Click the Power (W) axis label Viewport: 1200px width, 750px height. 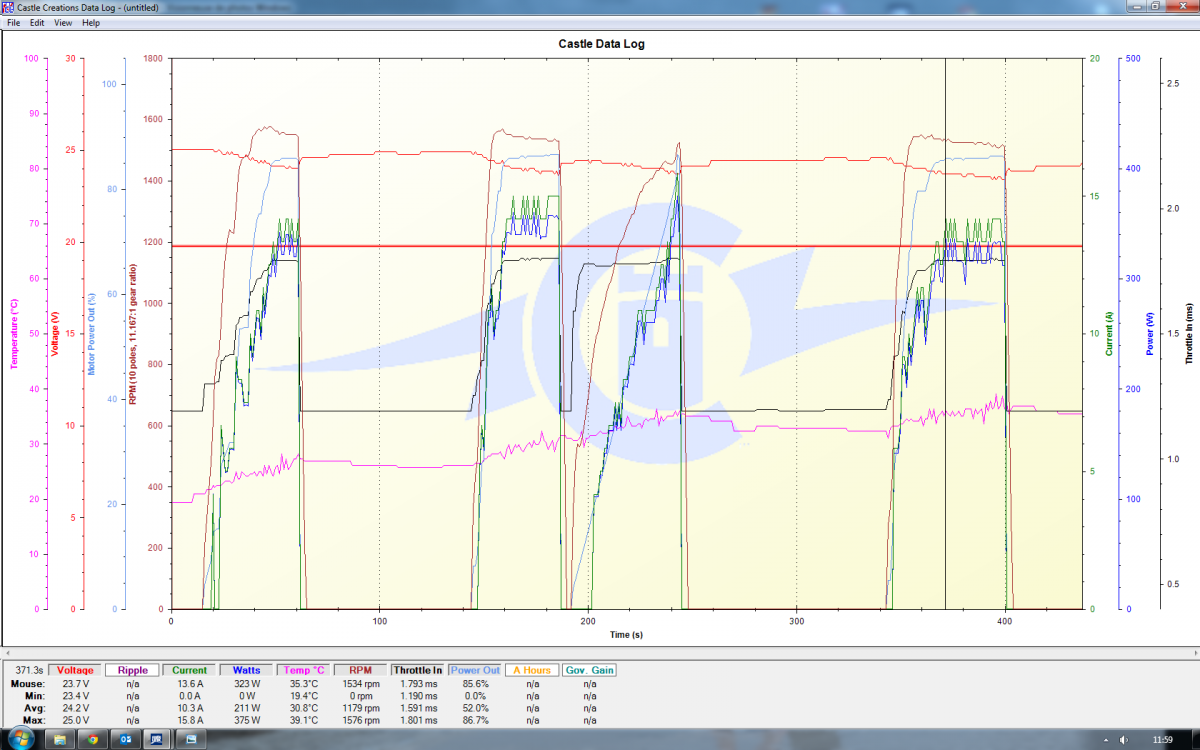[1150, 333]
